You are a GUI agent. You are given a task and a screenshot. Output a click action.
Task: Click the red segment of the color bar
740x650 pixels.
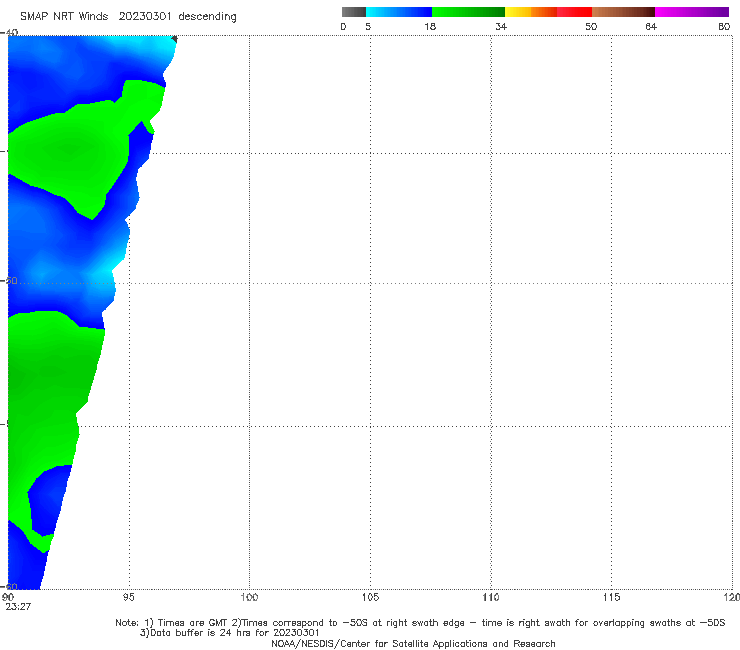tap(574, 12)
